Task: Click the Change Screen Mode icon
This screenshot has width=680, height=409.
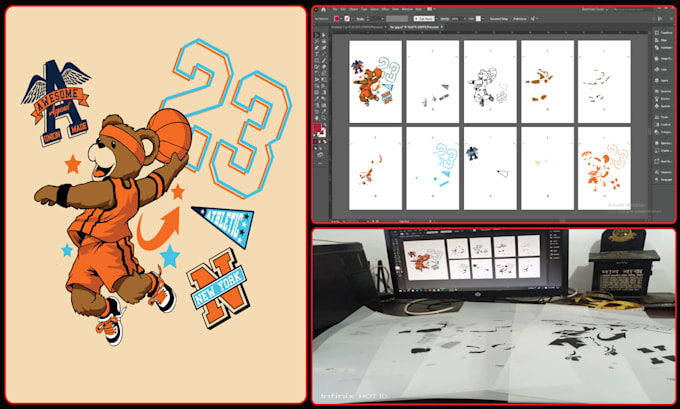Action: (x=320, y=154)
